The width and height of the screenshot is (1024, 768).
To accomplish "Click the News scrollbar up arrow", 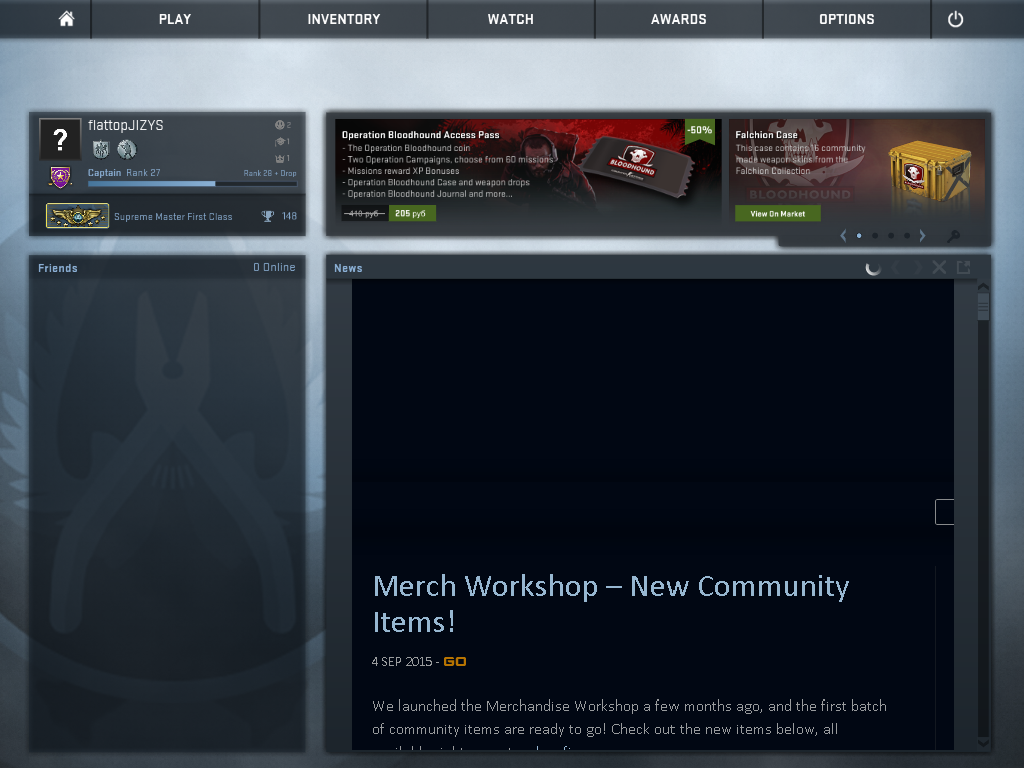I will click(x=983, y=287).
